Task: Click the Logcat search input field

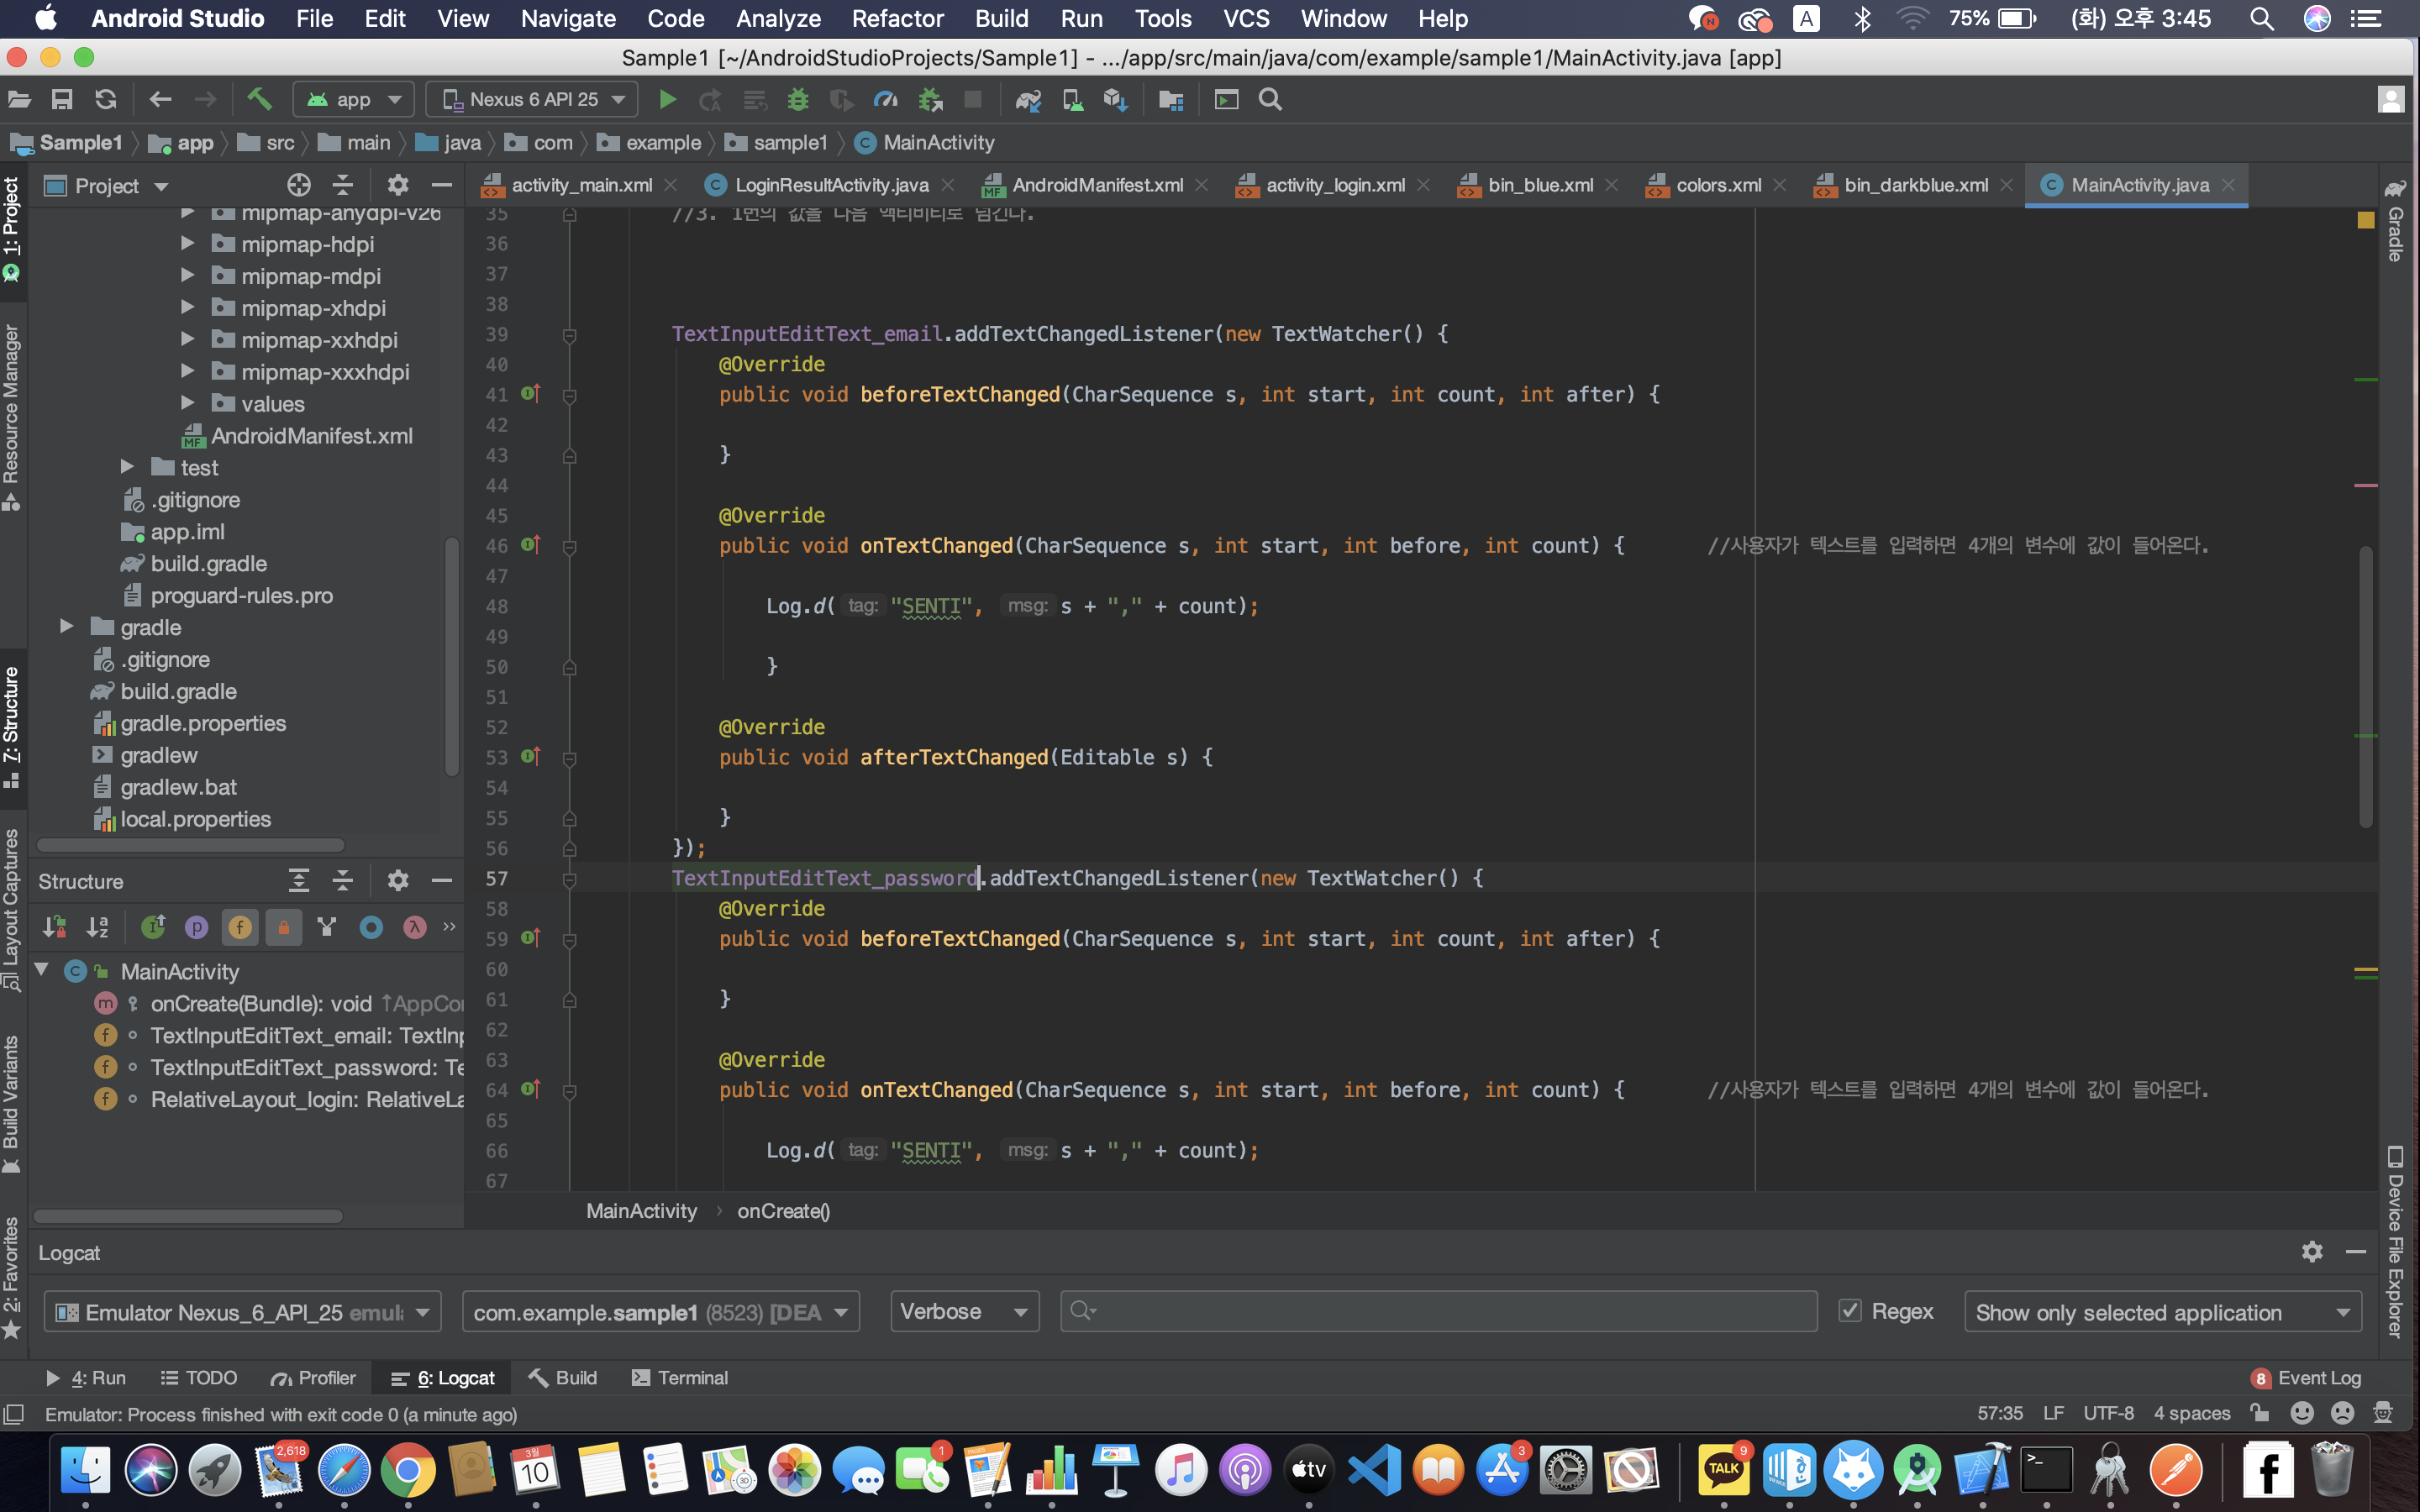Action: tap(1440, 1311)
